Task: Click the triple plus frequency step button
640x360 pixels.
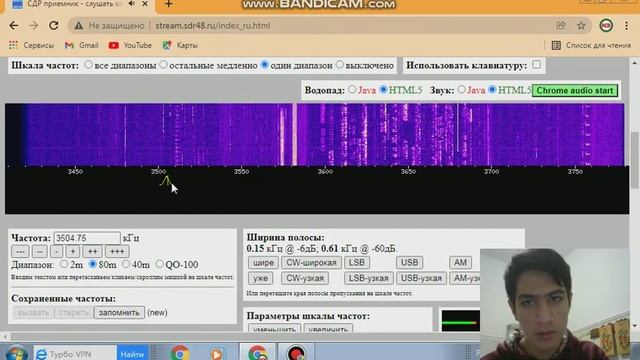Action: [x=117, y=251]
